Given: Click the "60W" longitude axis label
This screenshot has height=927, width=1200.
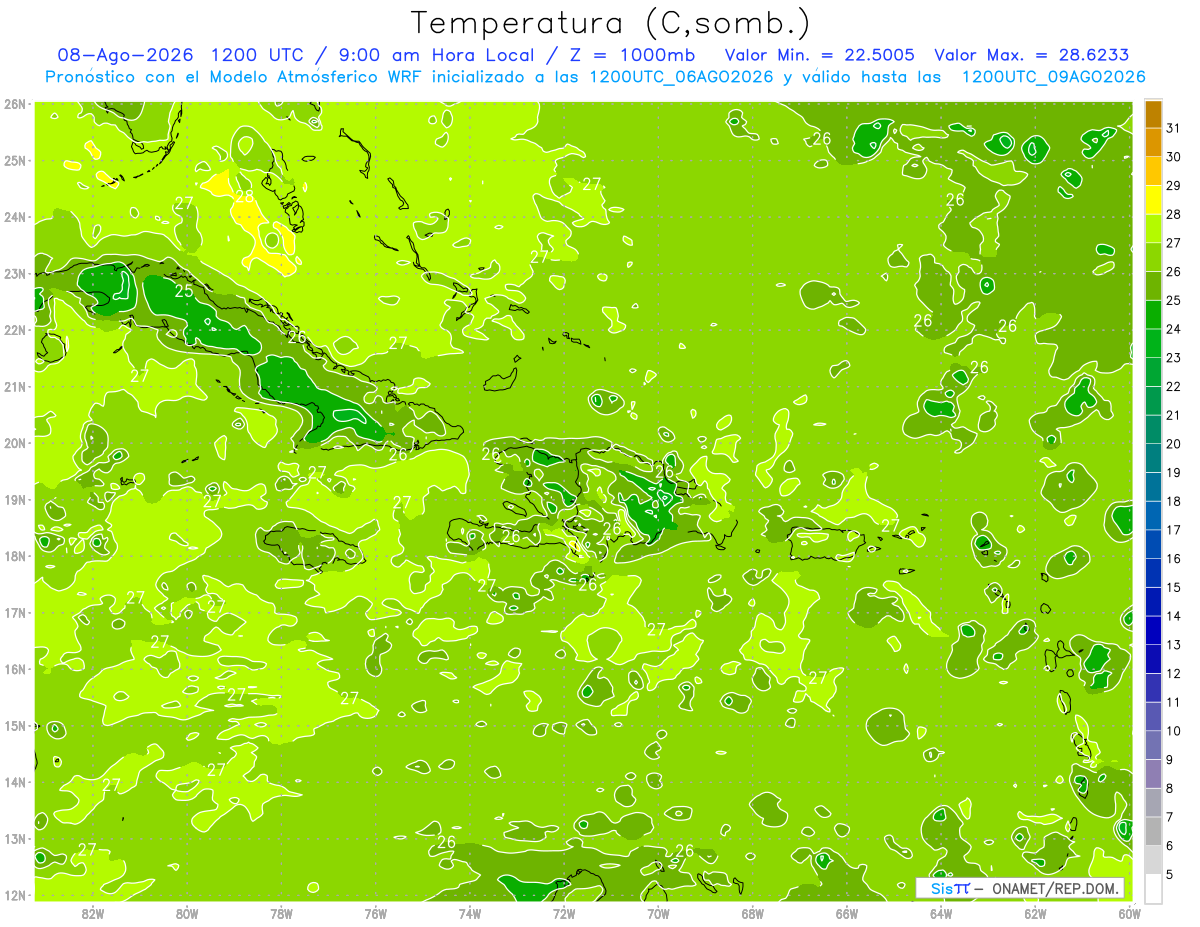Looking at the screenshot, I should tap(1129, 913).
